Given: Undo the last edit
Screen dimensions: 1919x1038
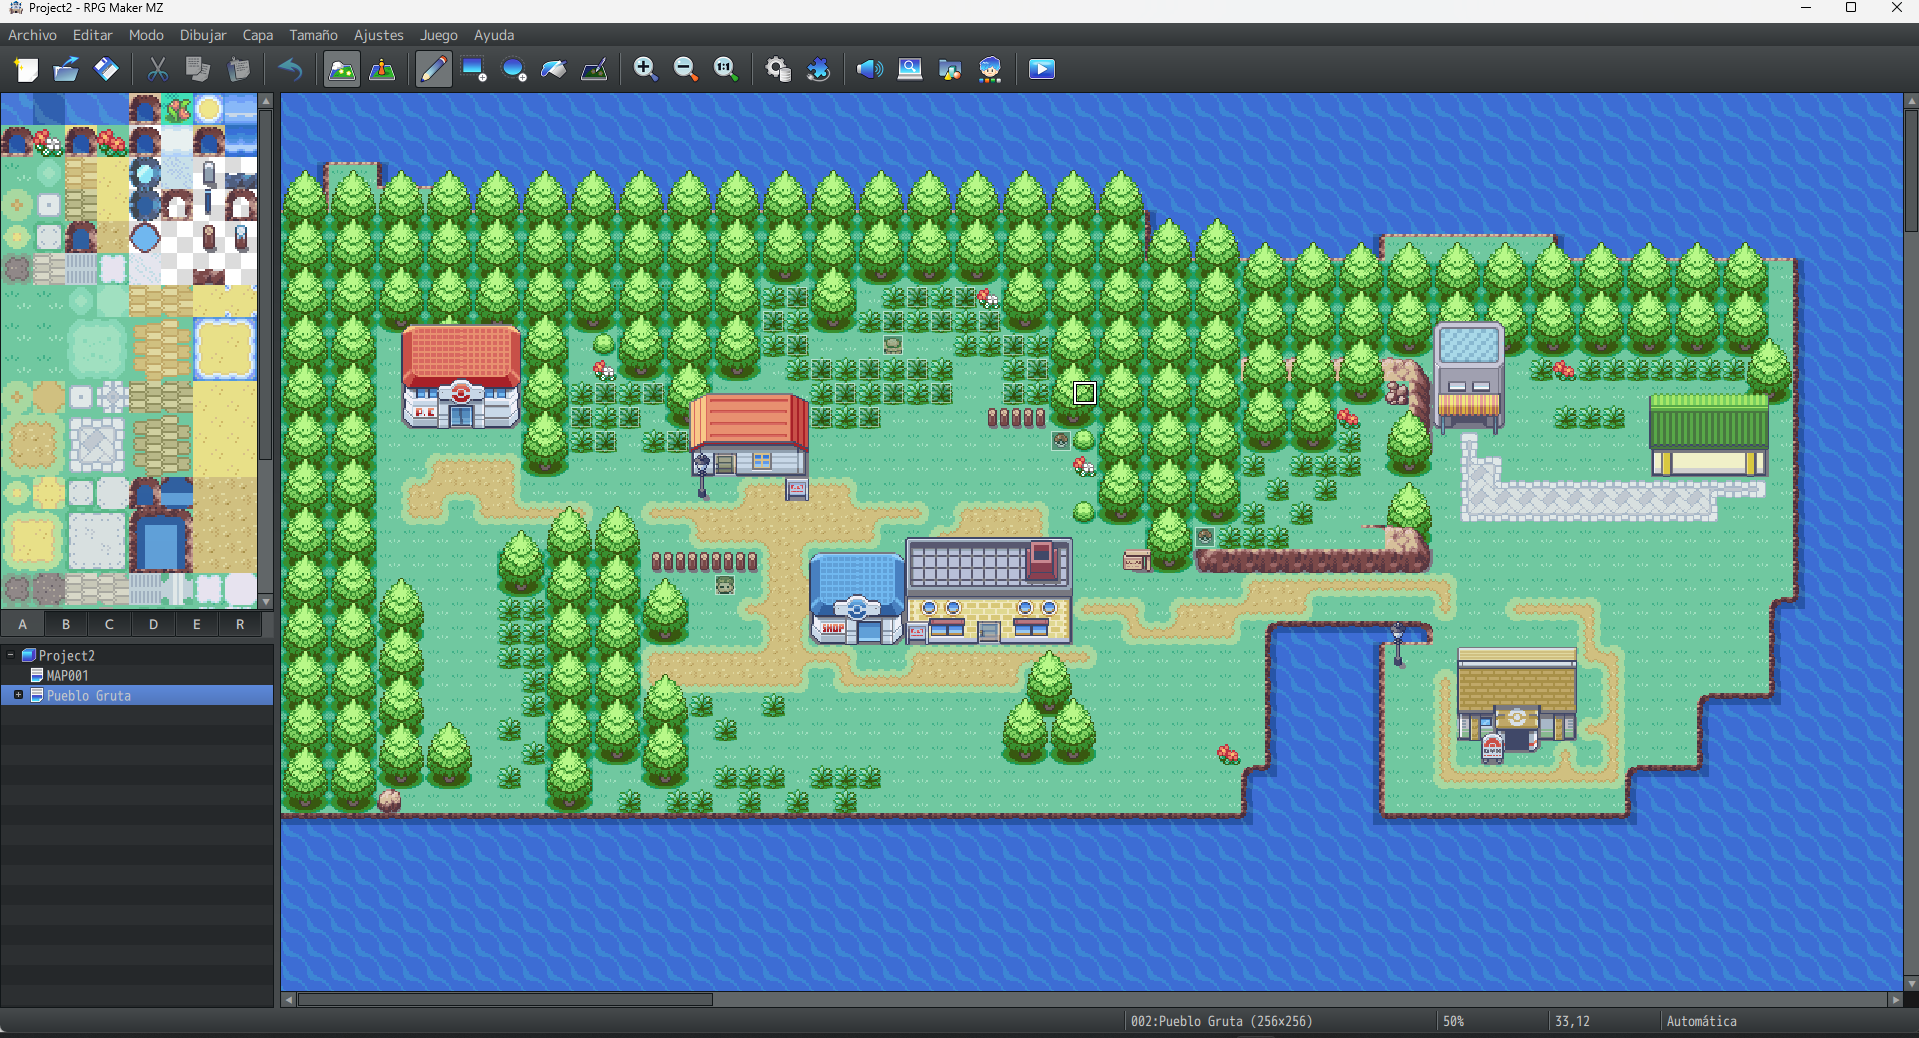Looking at the screenshot, I should click(290, 69).
